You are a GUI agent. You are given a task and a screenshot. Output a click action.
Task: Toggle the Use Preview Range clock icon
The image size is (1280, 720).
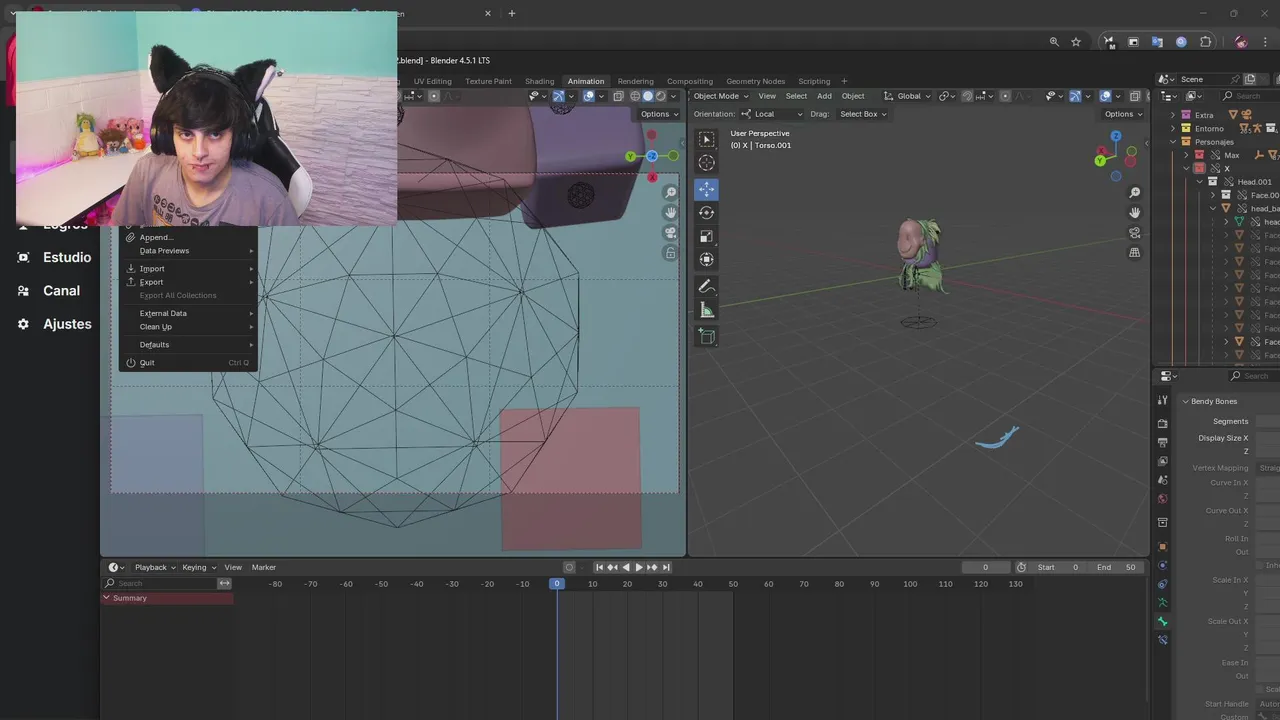click(1021, 567)
